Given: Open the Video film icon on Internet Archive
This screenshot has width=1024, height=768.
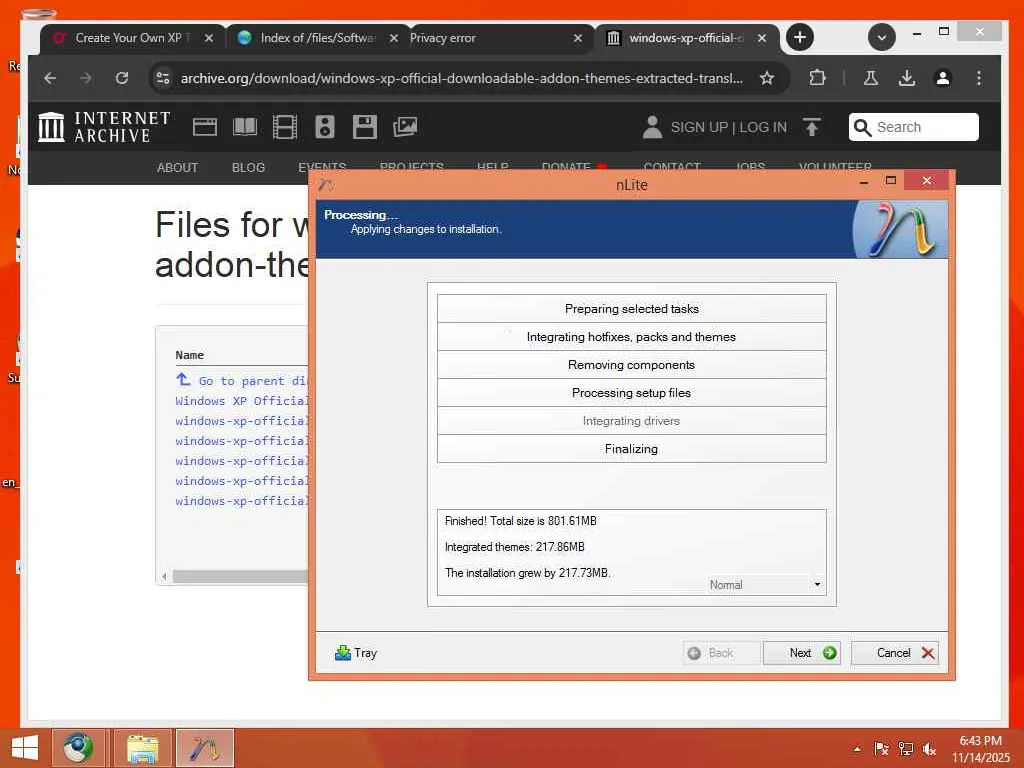Looking at the screenshot, I should pos(285,127).
